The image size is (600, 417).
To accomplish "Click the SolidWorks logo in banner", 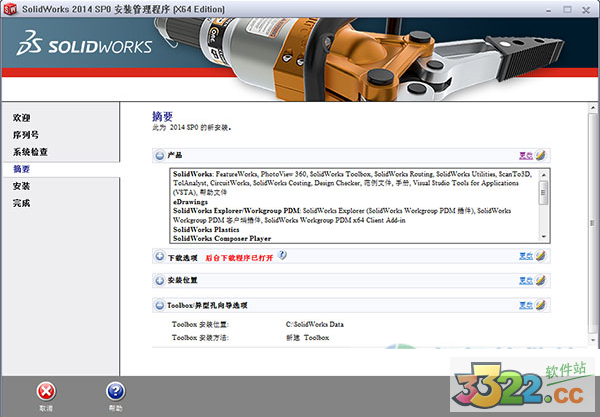I will (x=84, y=44).
